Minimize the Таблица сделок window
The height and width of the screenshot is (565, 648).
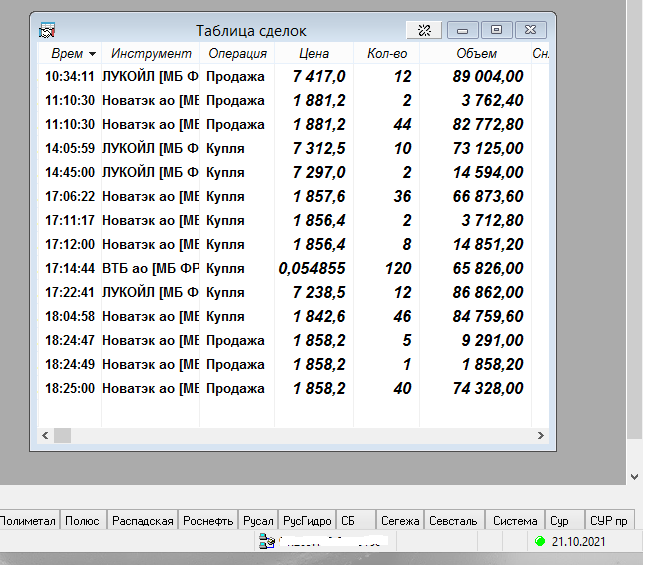[462, 30]
